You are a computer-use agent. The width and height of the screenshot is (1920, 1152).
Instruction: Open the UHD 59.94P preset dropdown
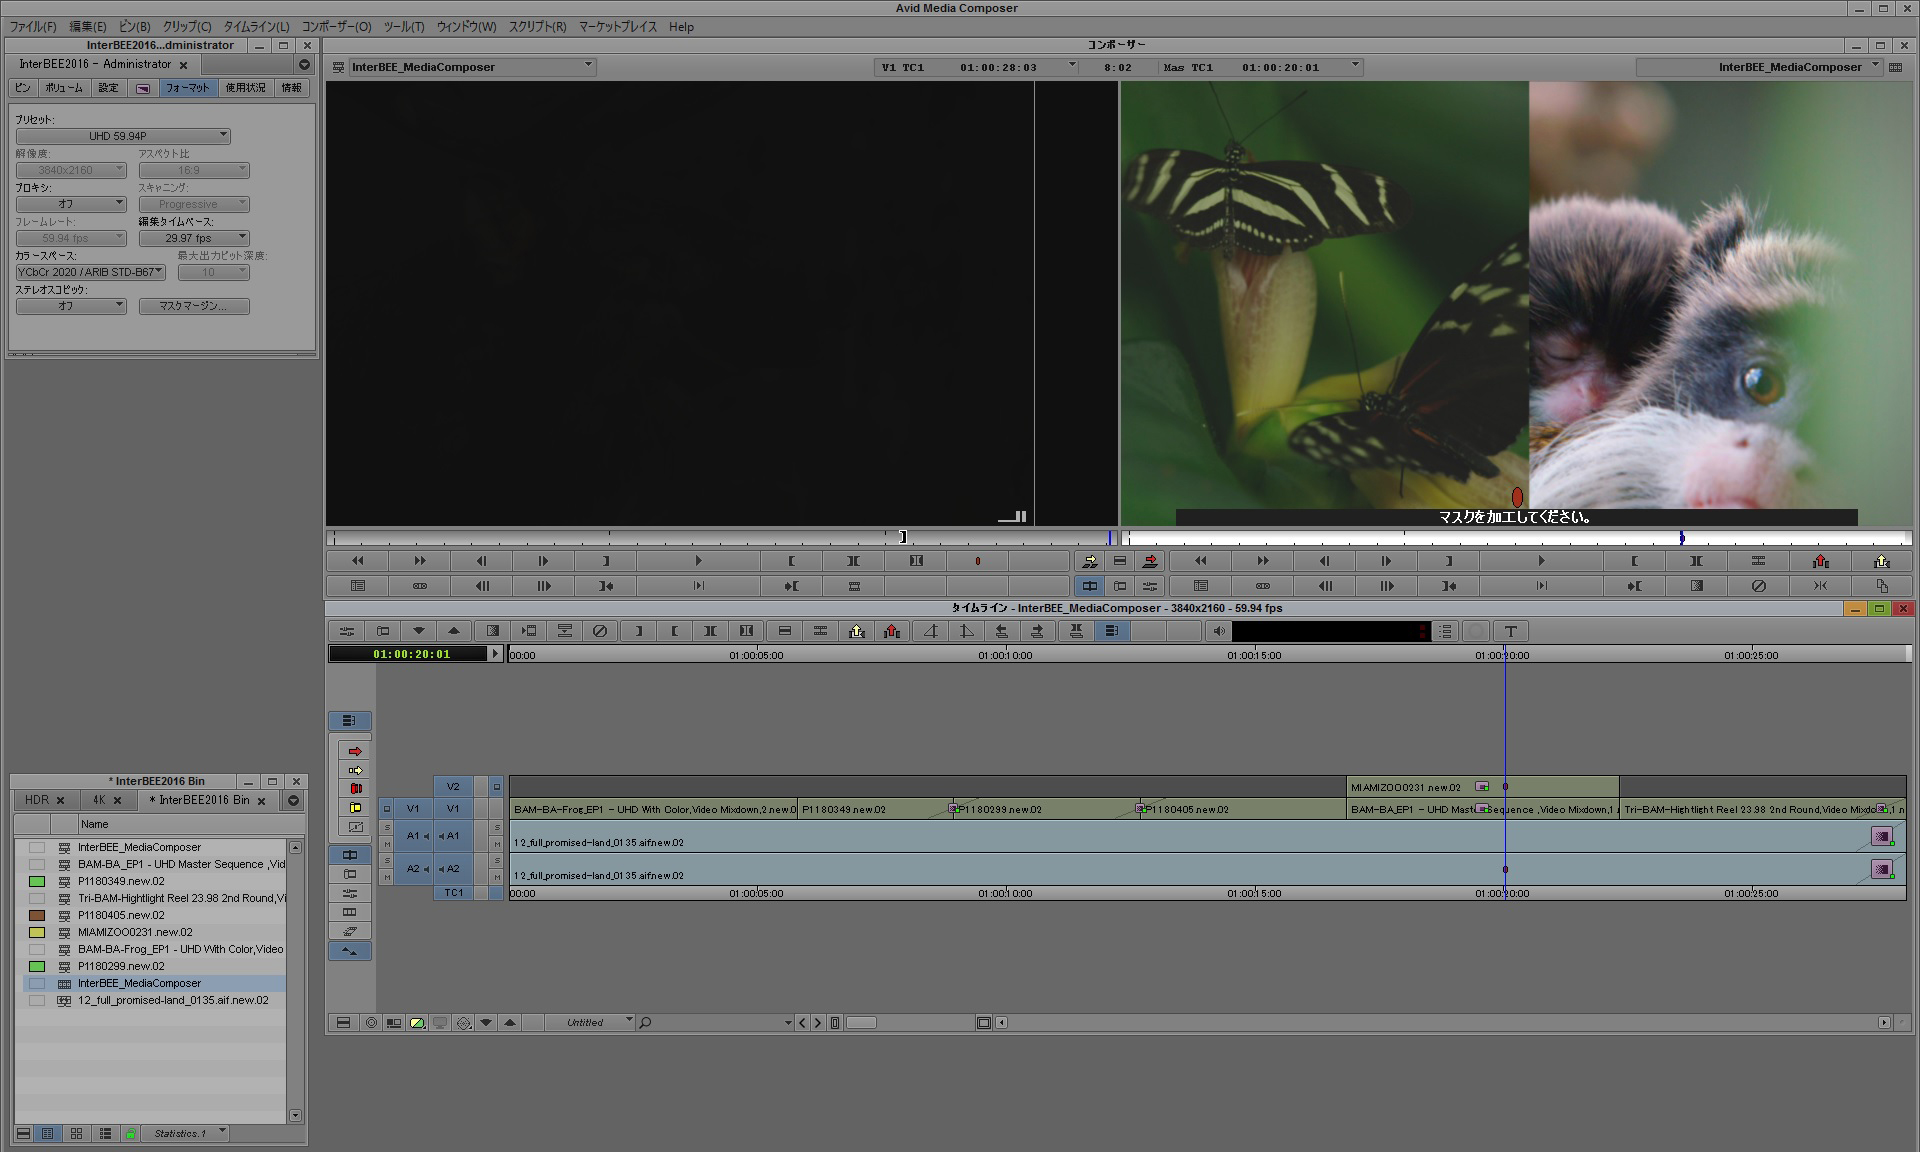pos(123,136)
